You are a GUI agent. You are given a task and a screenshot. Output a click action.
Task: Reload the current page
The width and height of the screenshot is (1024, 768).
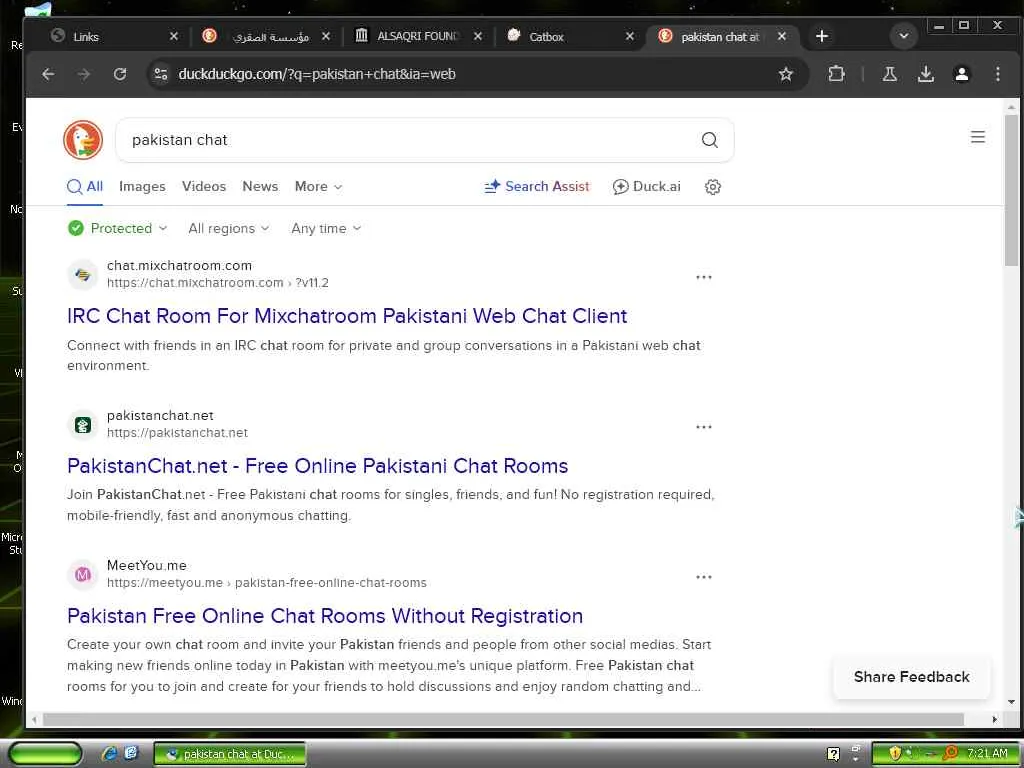pos(120,74)
